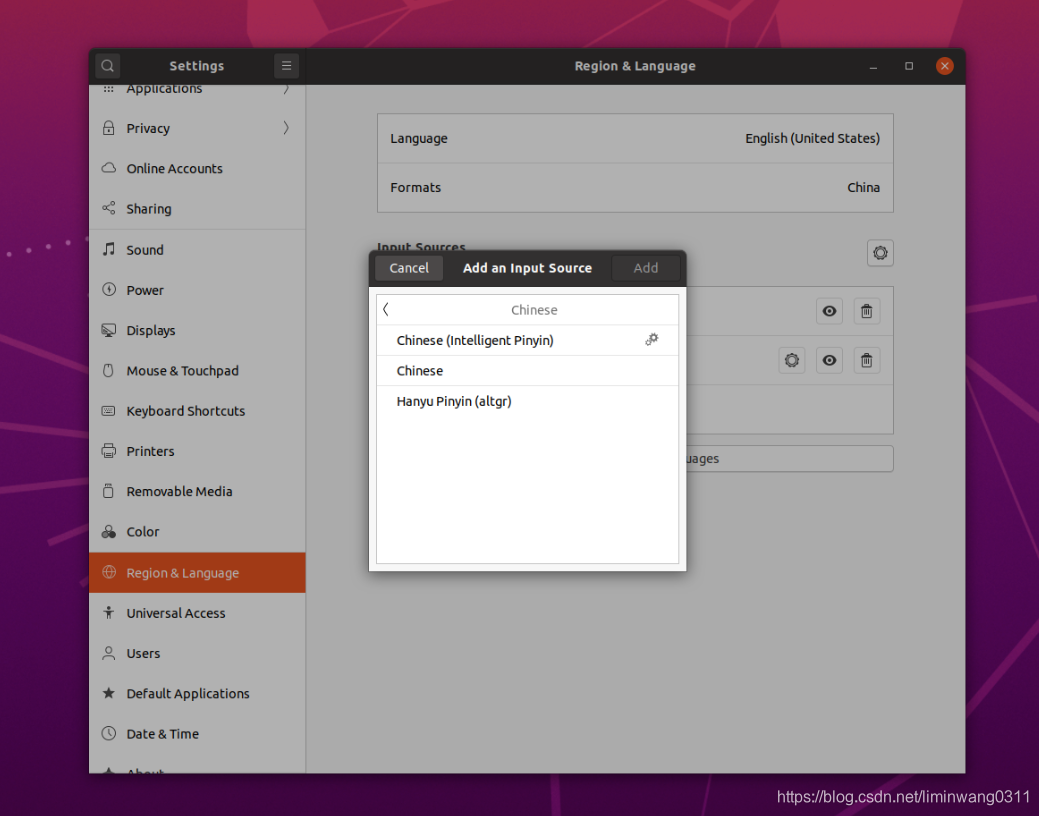This screenshot has height=816, width=1039.
Task: Click the Keyboard Shortcuts icon
Action: [109, 411]
